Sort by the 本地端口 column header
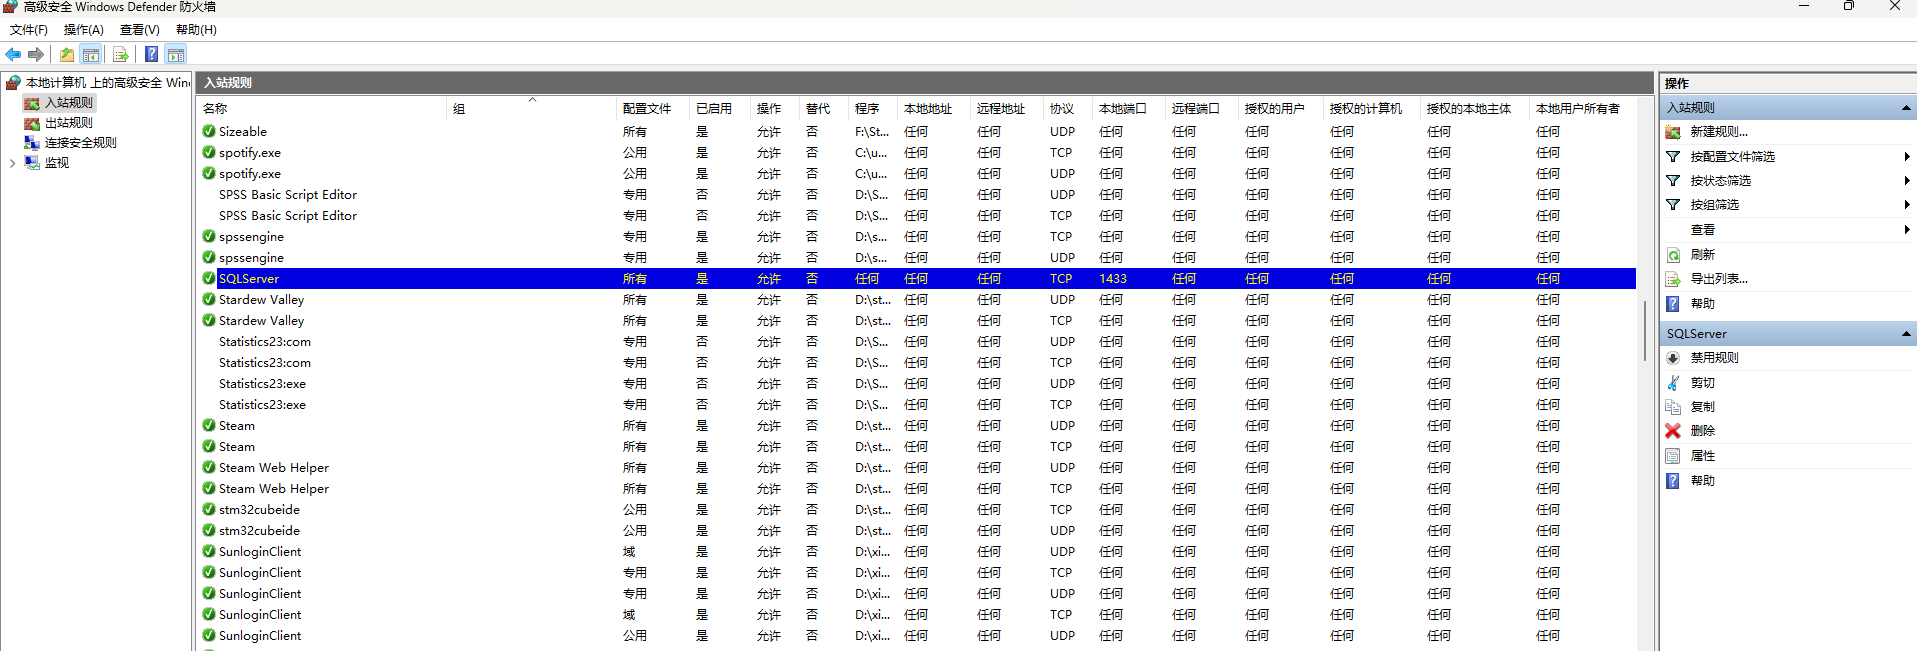 1130,109
